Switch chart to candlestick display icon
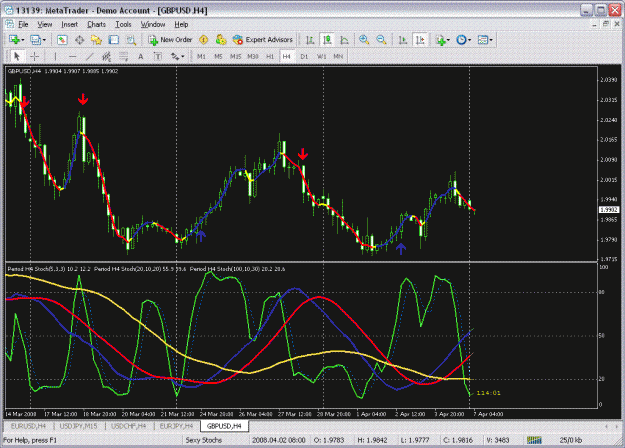The width and height of the screenshot is (625, 448). (x=327, y=40)
